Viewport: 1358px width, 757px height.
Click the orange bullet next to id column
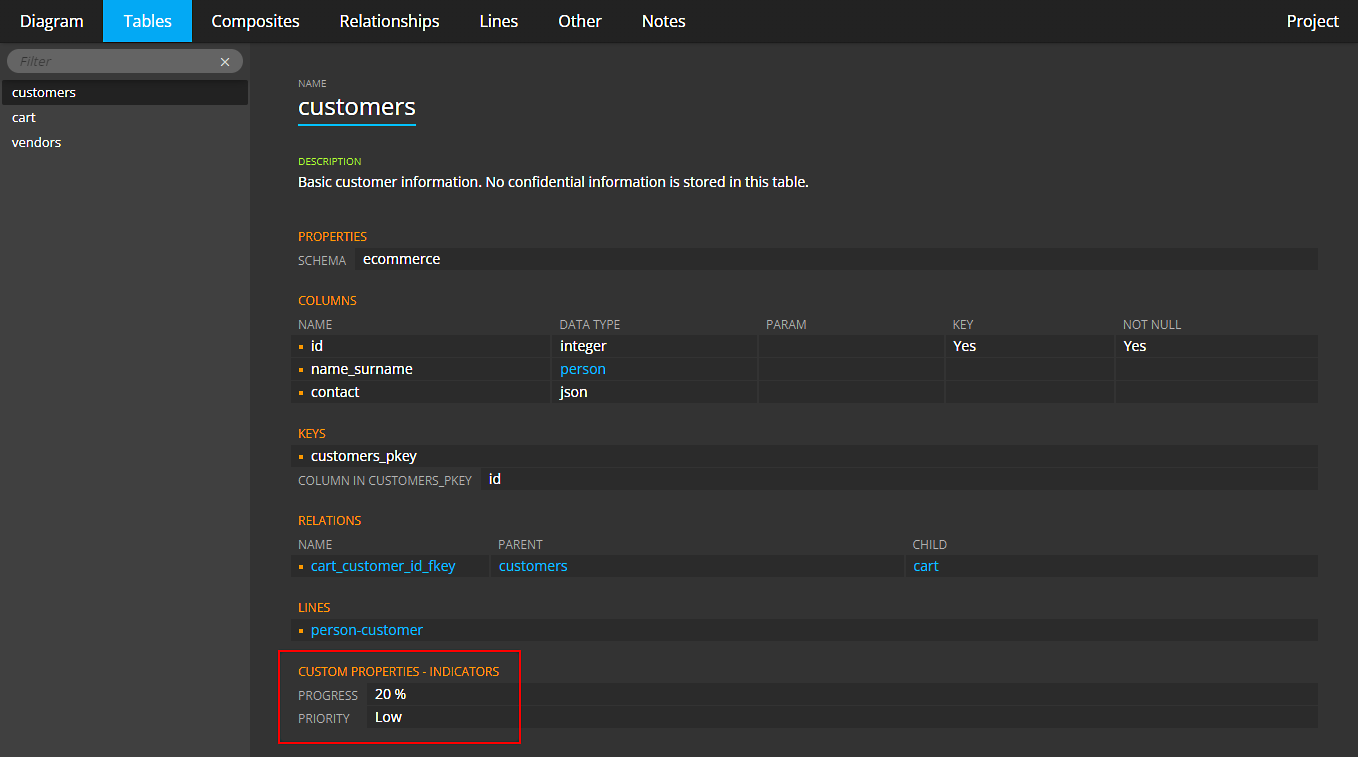click(301, 347)
